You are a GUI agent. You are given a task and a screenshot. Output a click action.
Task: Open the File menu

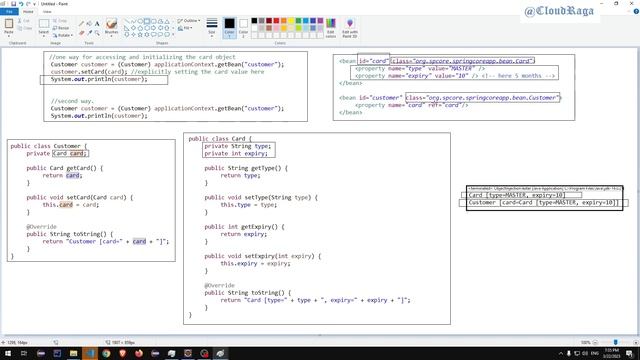click(9, 11)
